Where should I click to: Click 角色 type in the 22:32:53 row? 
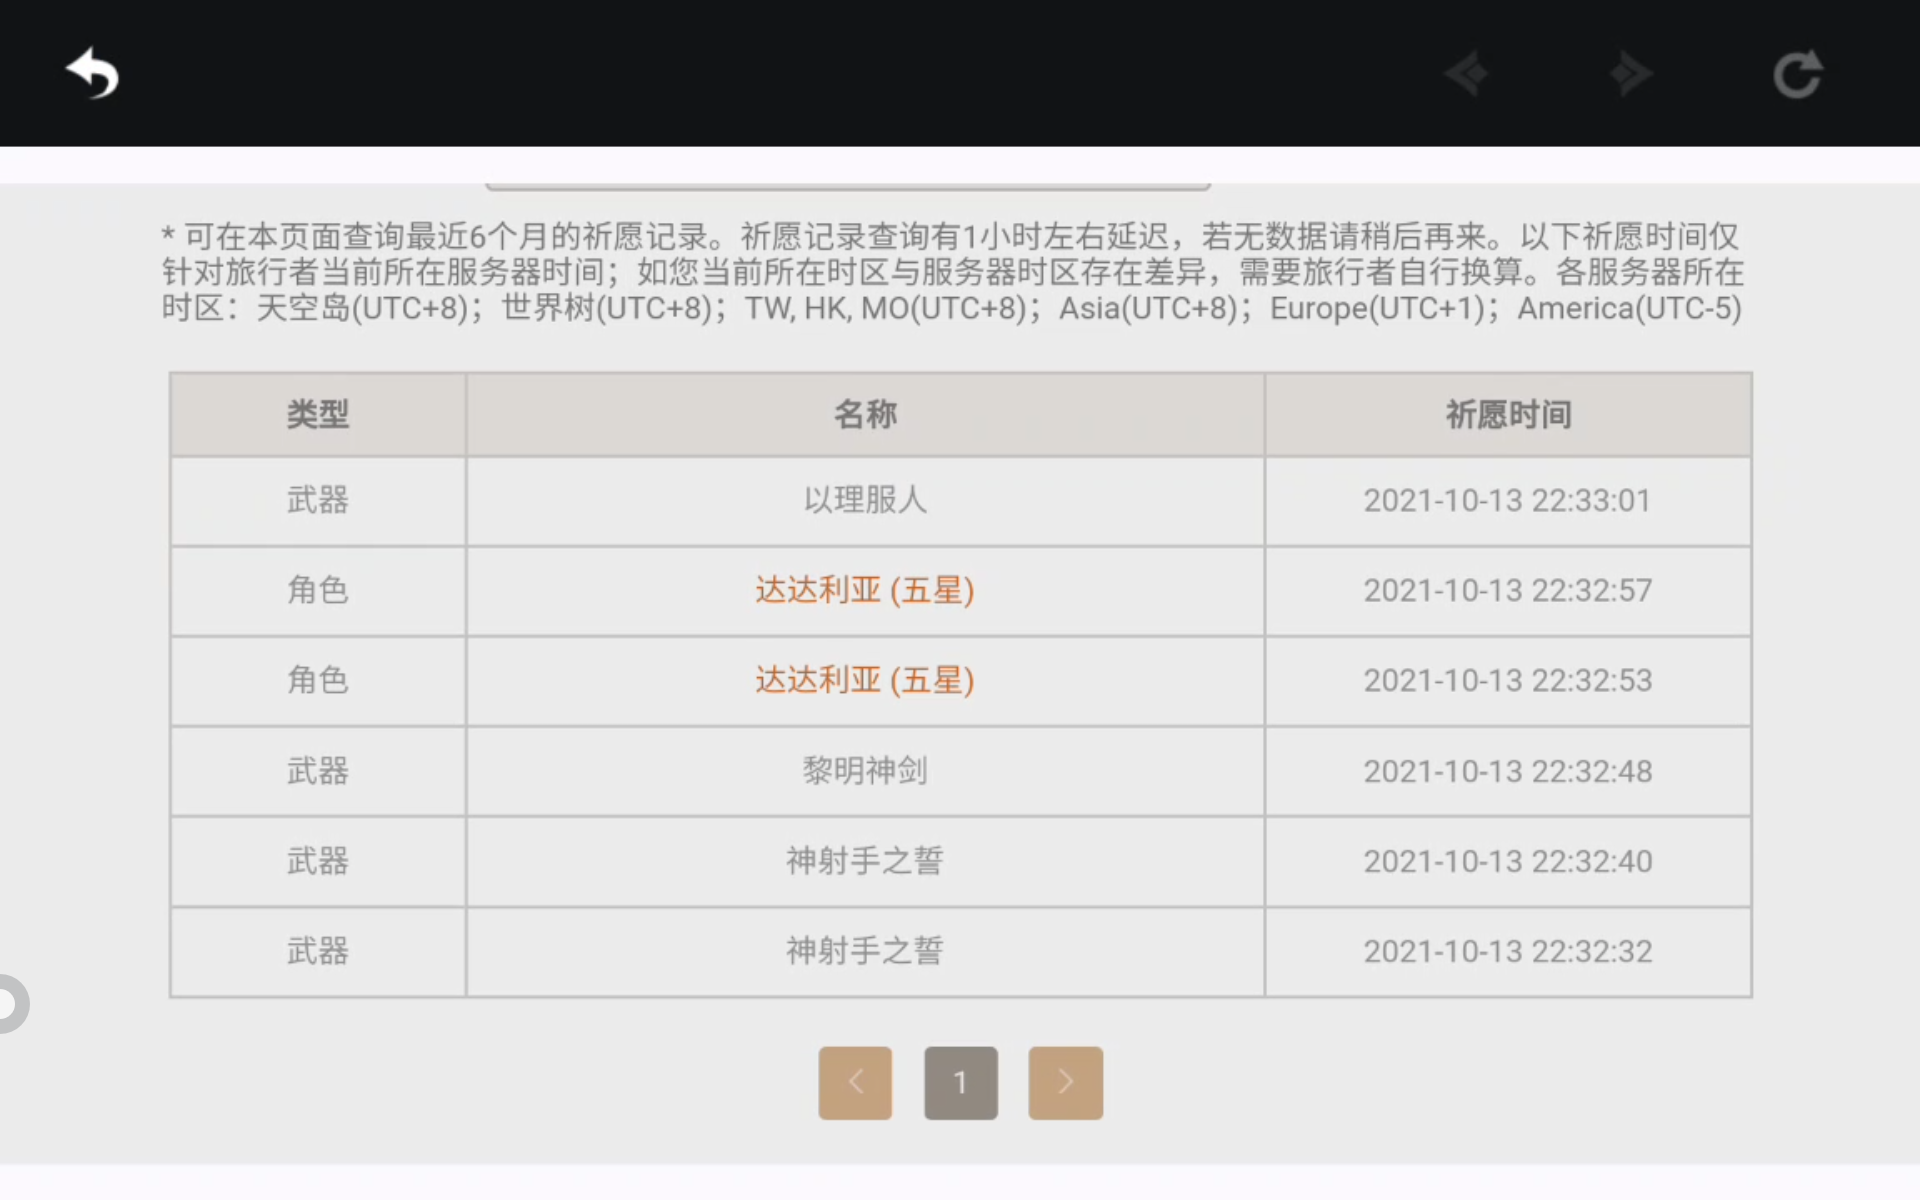pyautogui.click(x=318, y=680)
